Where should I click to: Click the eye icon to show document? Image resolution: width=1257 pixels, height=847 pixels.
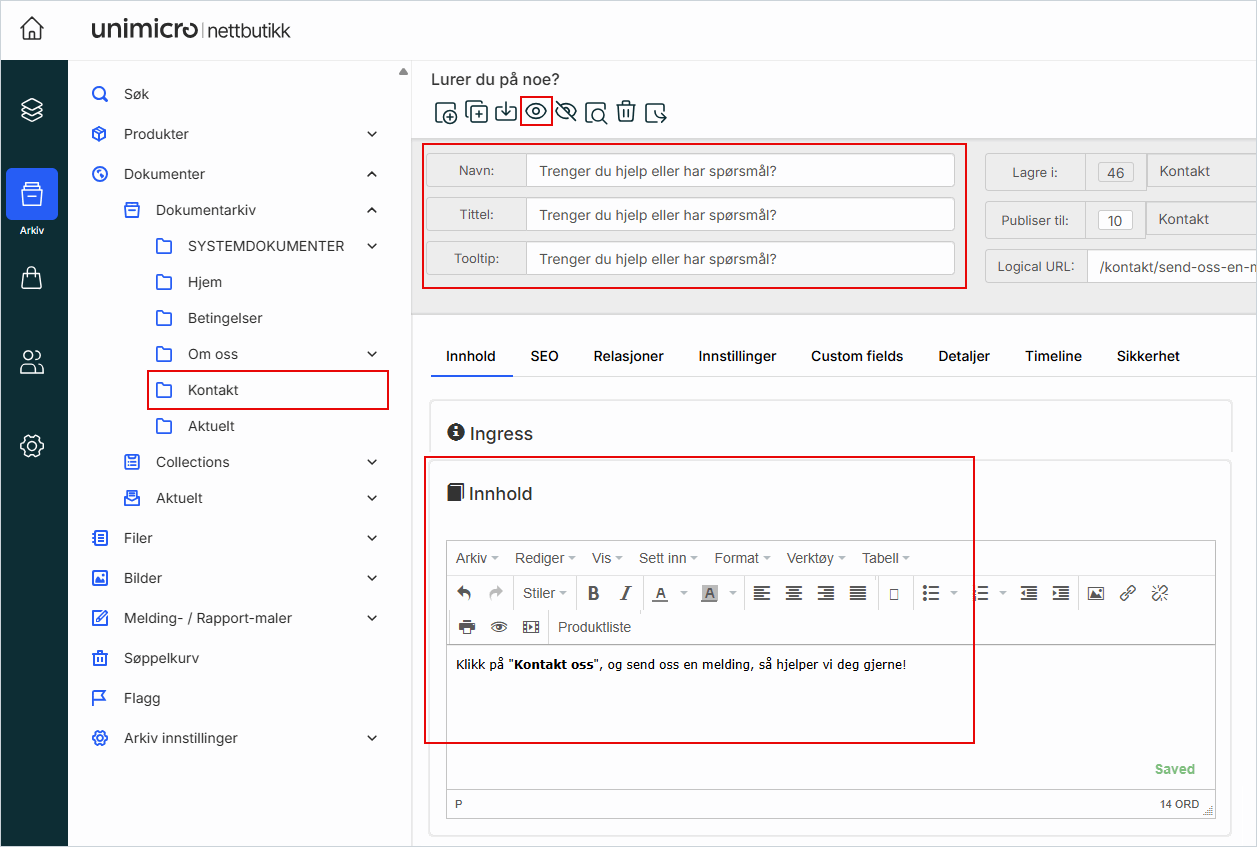tap(537, 112)
